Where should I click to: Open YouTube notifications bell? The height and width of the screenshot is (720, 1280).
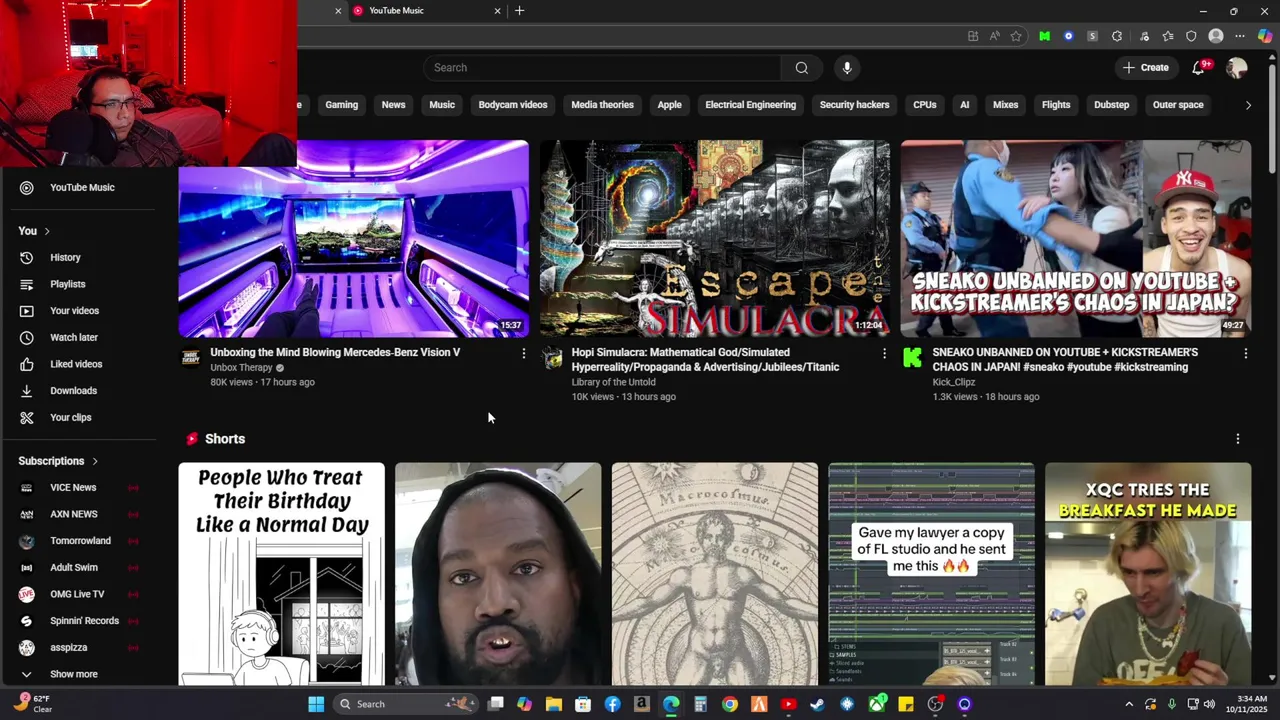tap(1198, 68)
